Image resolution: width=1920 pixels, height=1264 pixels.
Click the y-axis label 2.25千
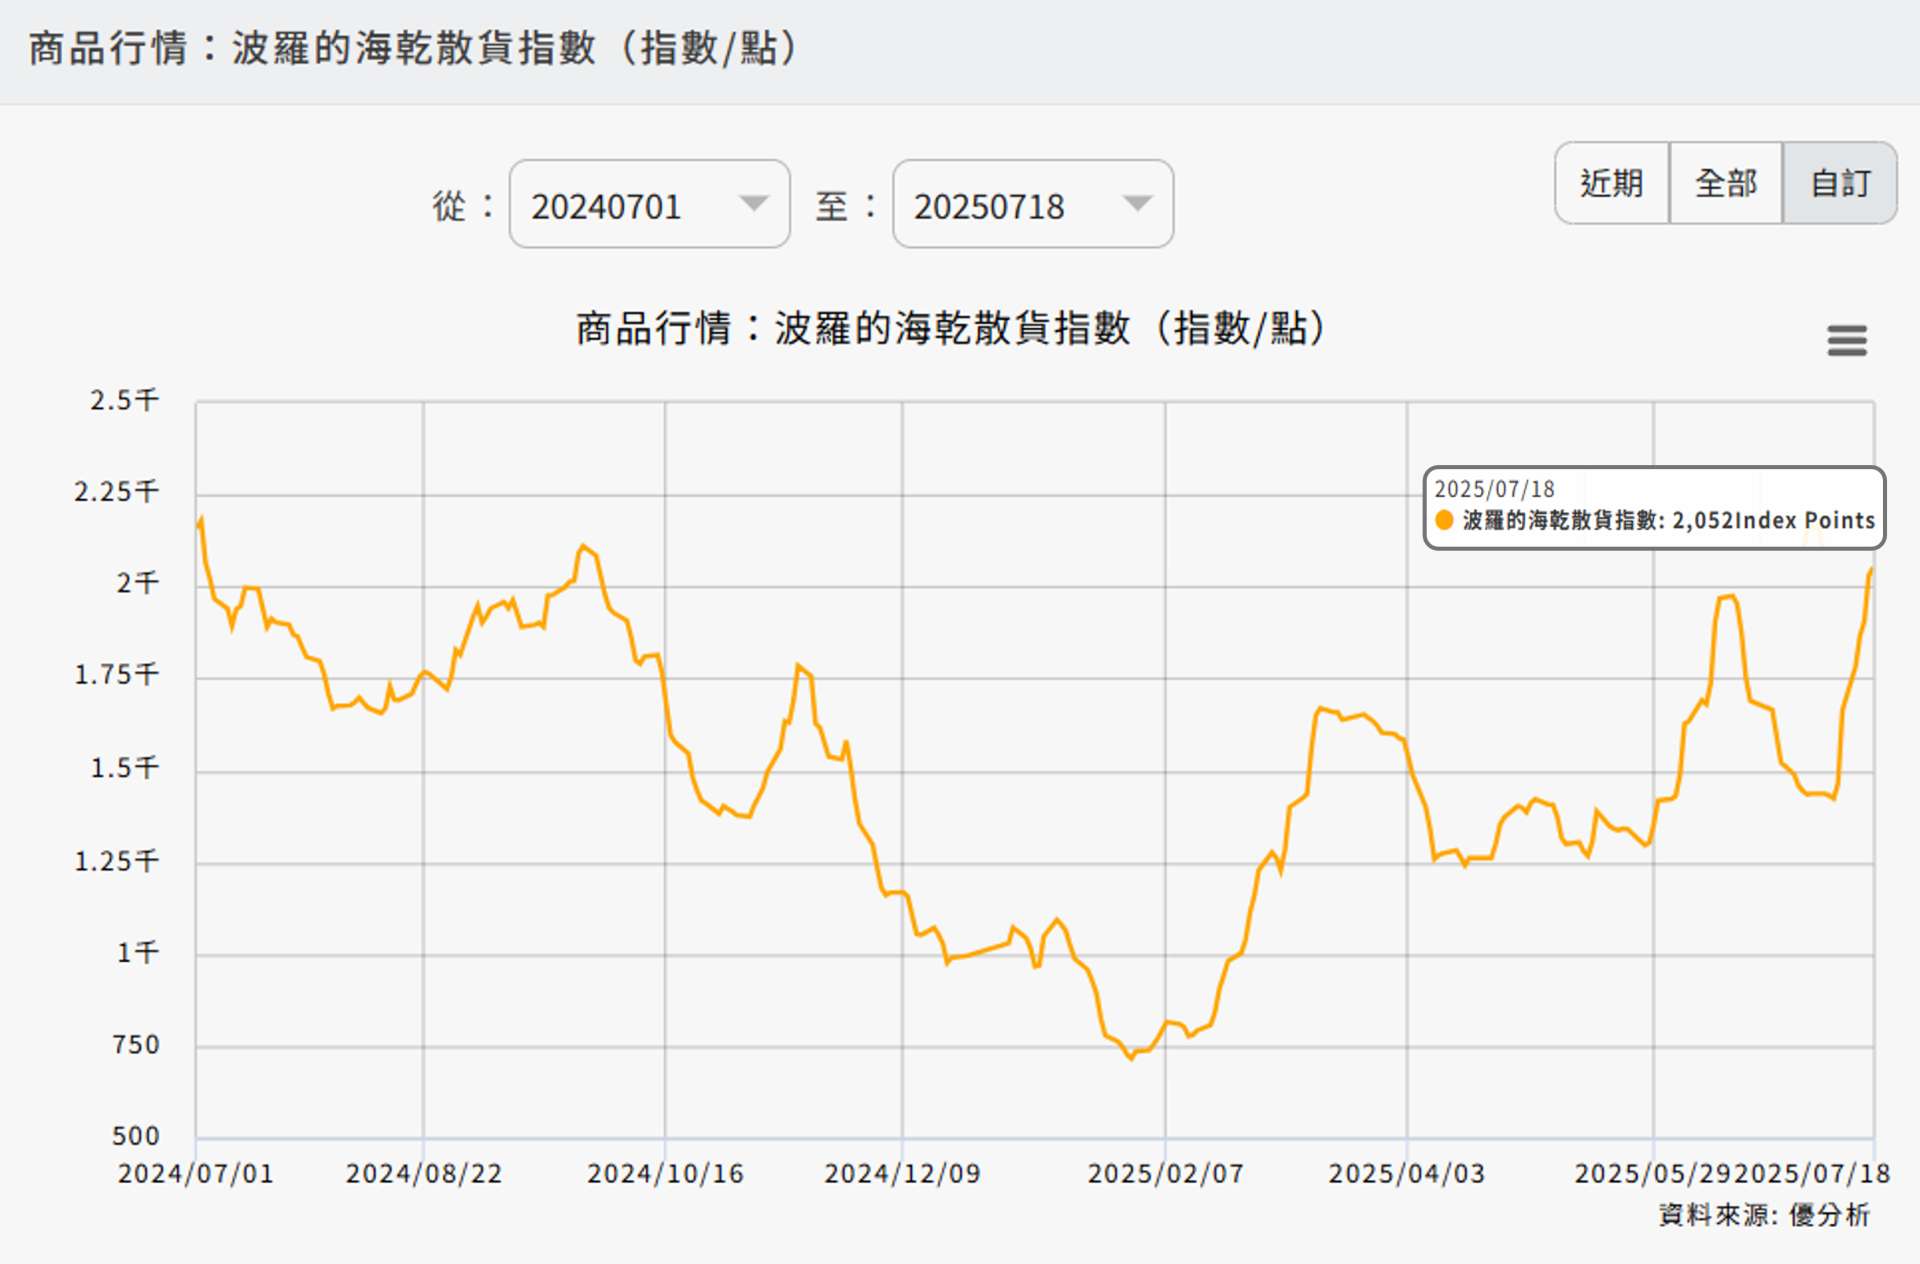[x=116, y=492]
